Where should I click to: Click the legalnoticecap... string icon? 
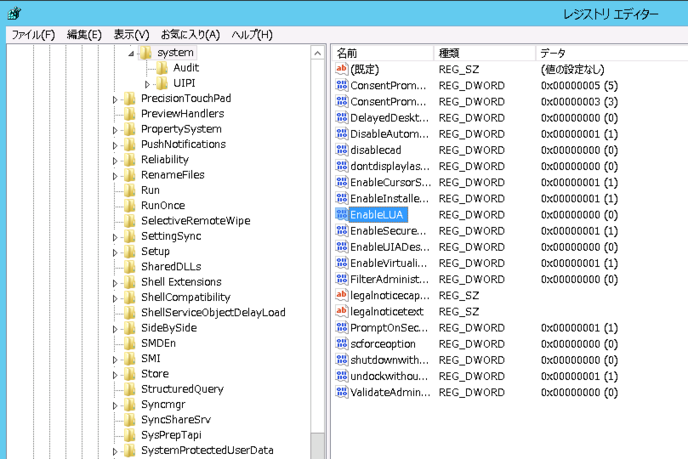pos(341,295)
